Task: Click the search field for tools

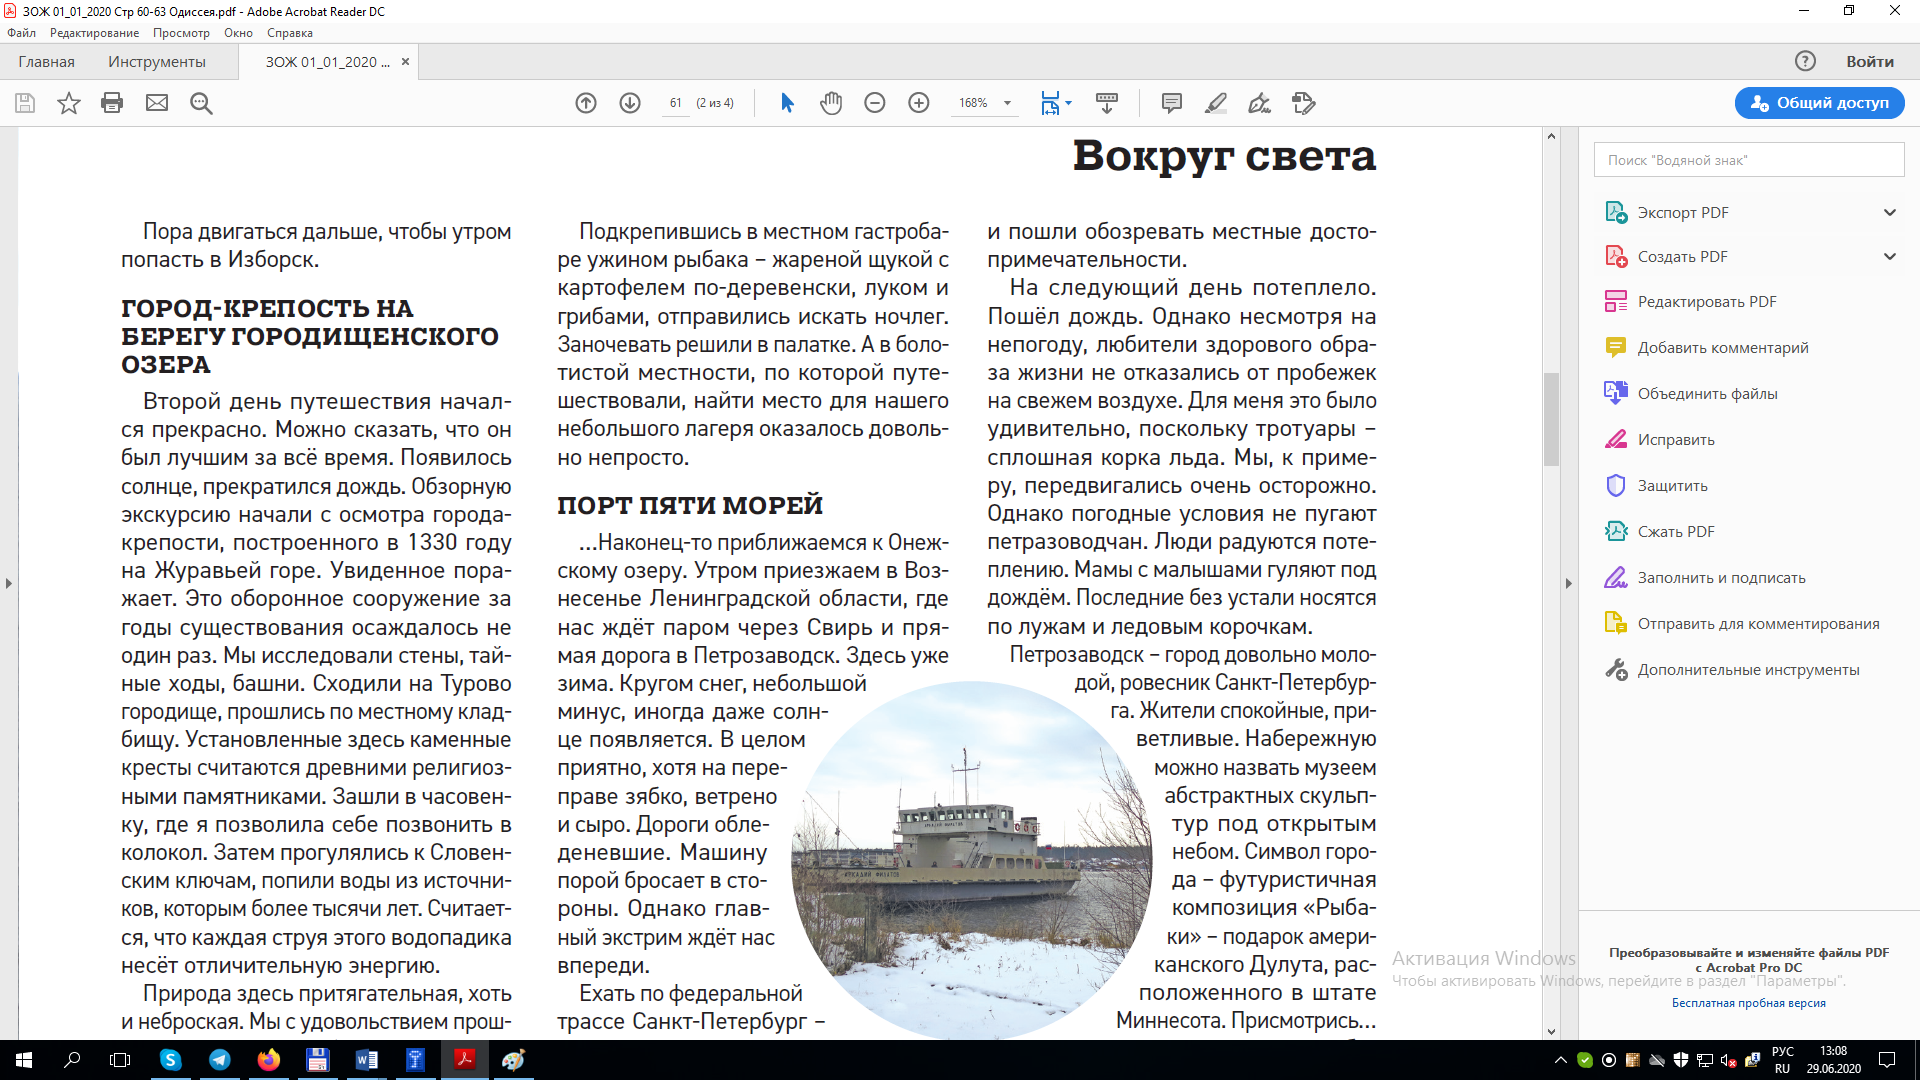Action: [x=1748, y=159]
